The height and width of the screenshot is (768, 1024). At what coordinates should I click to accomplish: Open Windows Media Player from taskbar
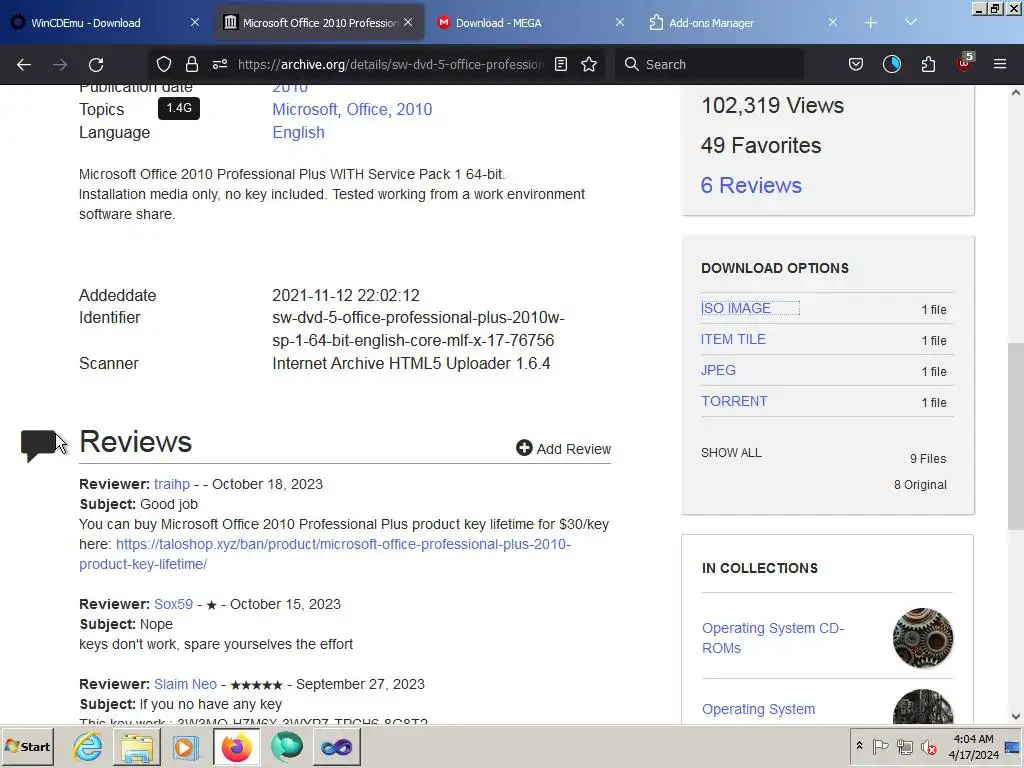185,746
